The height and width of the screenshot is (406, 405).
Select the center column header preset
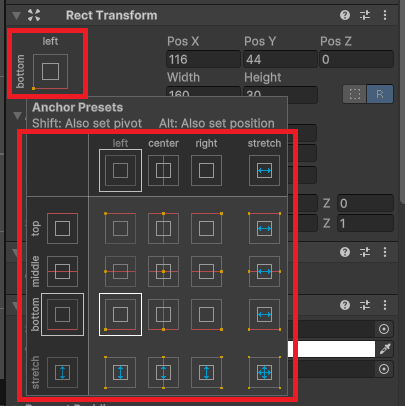(163, 171)
